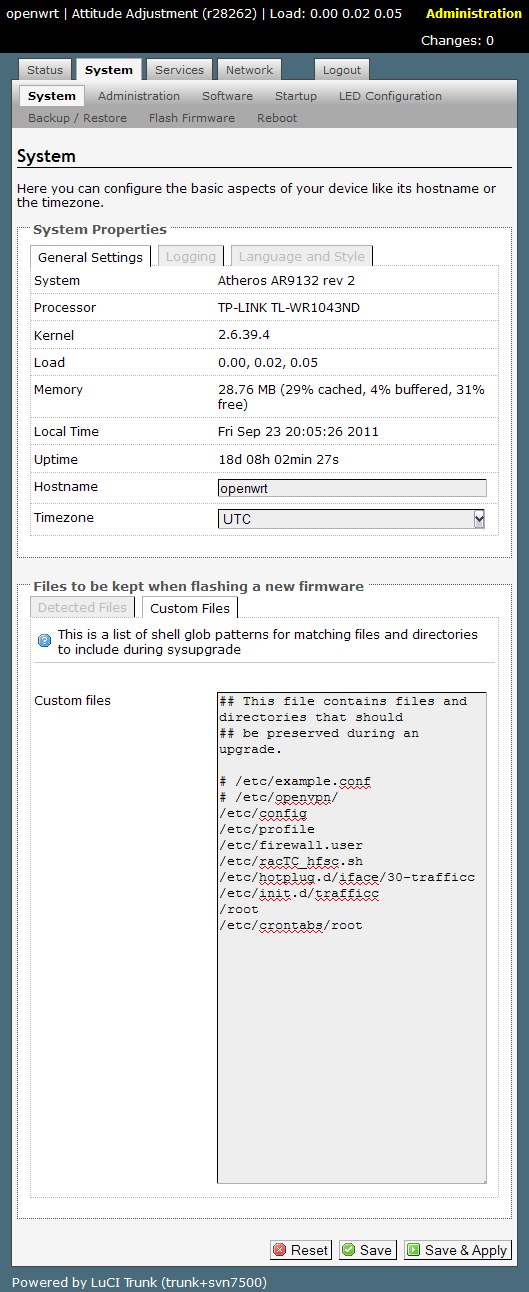Switch to Language and Style tab
The image size is (529, 1292).
303,257
